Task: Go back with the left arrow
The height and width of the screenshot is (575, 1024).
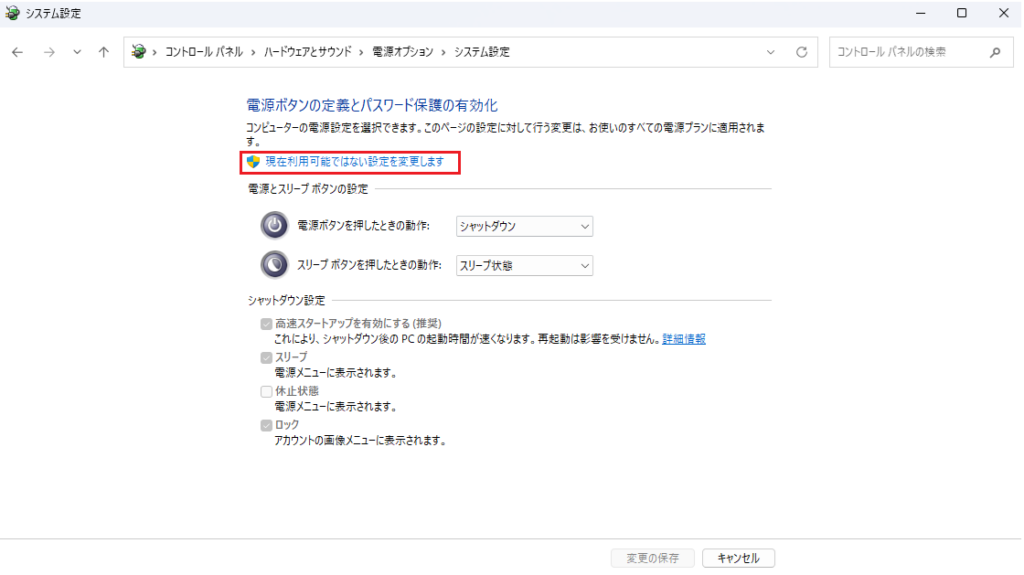Action: tap(18, 52)
